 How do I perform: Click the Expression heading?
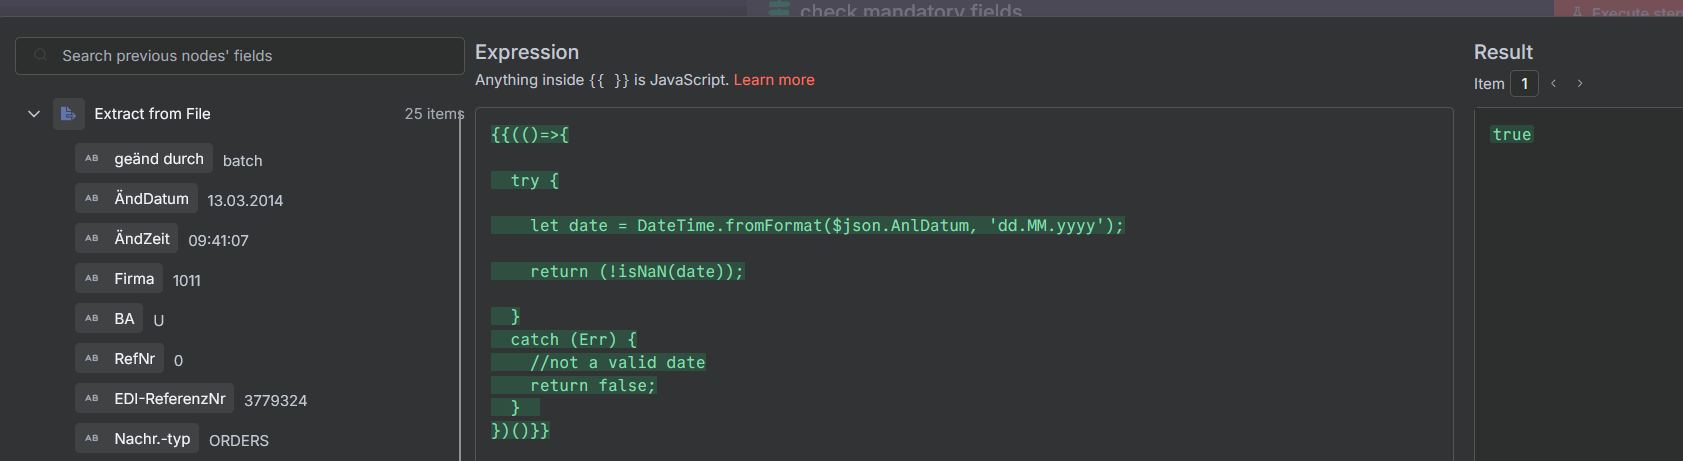(527, 52)
